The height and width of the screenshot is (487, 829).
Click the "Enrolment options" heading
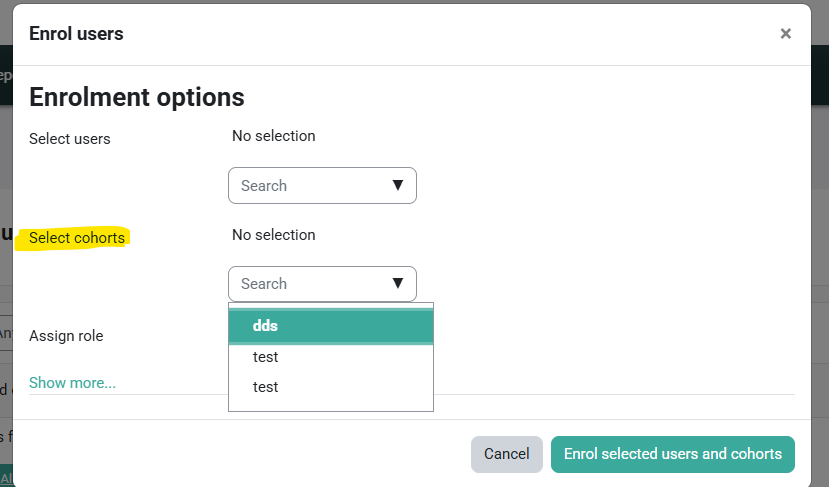click(137, 97)
